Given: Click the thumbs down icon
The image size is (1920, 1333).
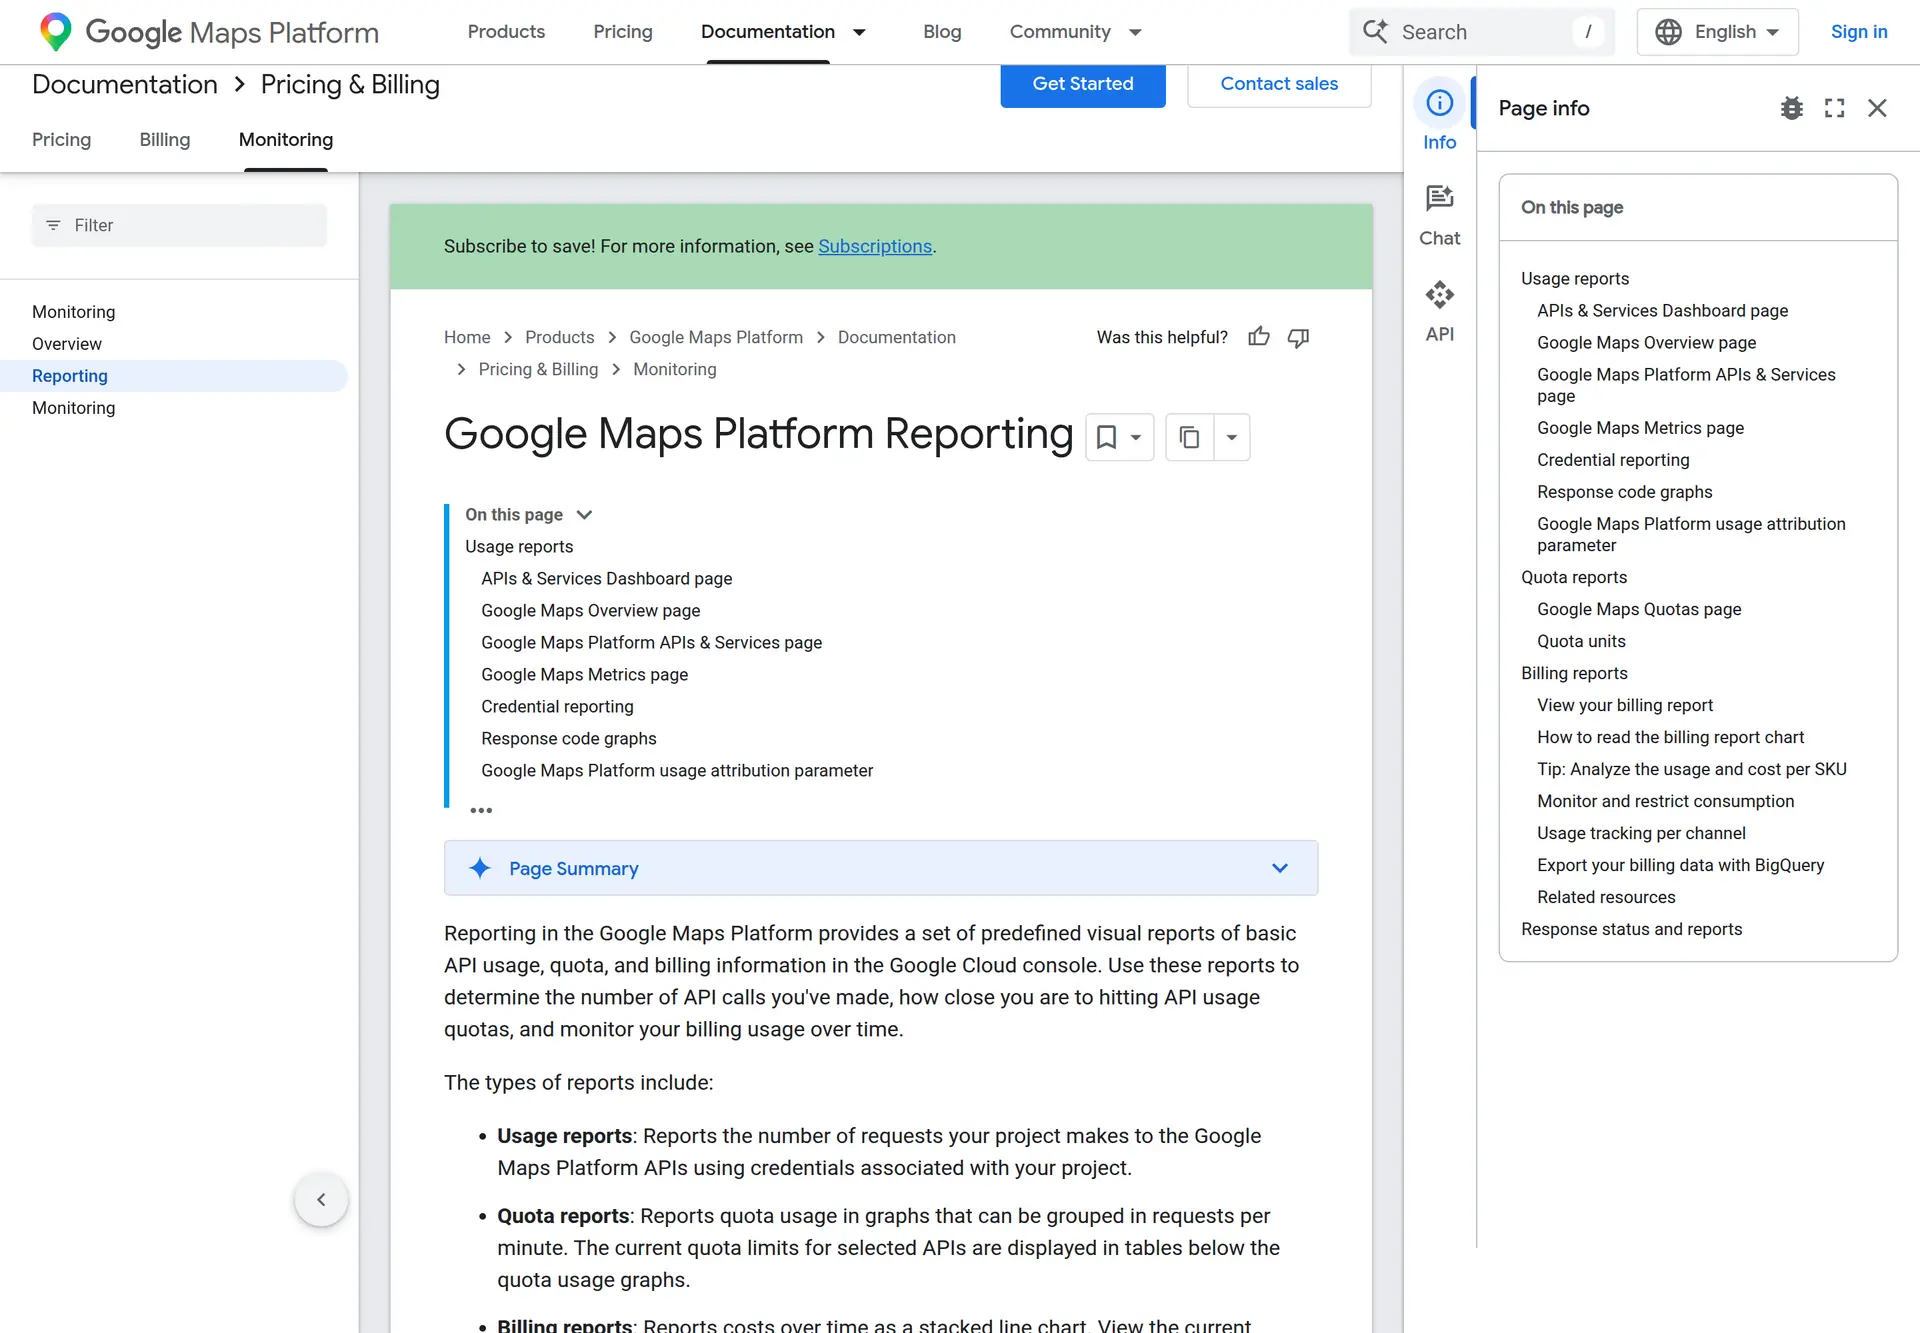Looking at the screenshot, I should (1298, 338).
